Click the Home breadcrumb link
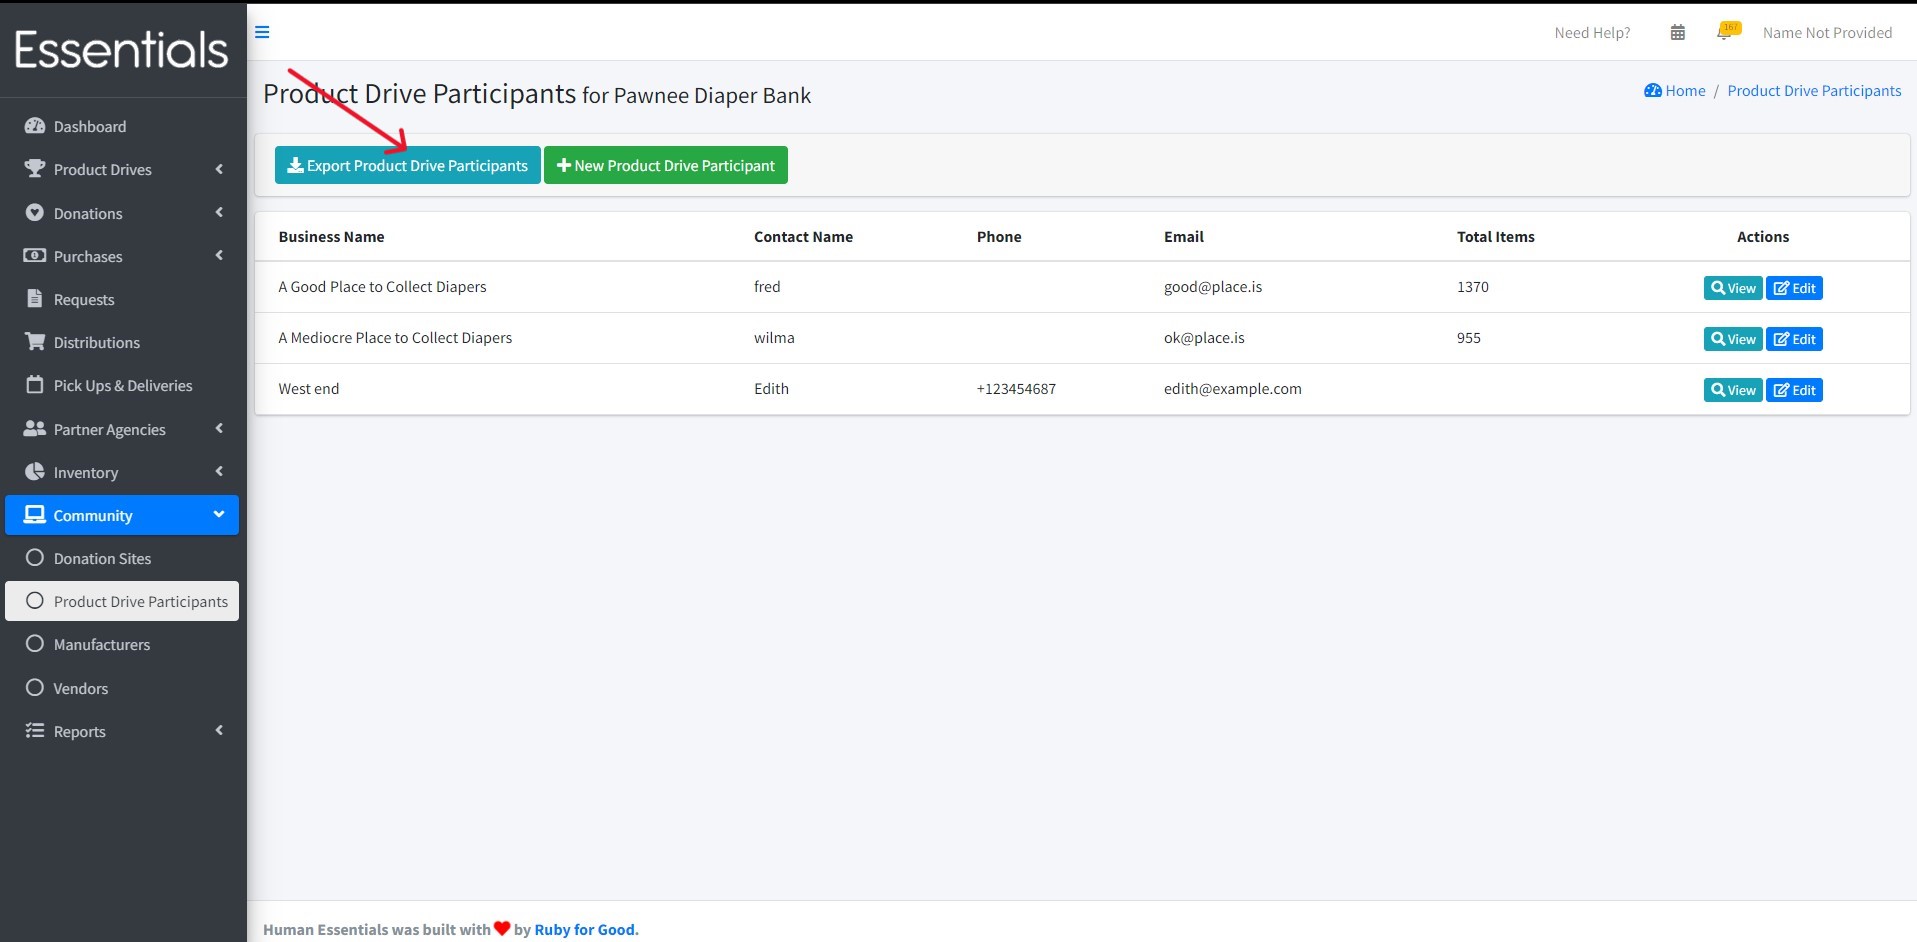The image size is (1917, 942). (x=1685, y=91)
